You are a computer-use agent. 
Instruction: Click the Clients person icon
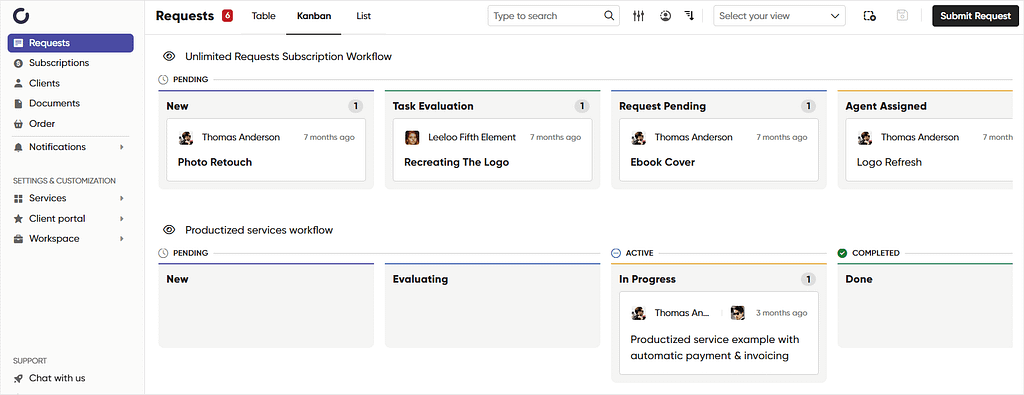pyautogui.click(x=18, y=84)
